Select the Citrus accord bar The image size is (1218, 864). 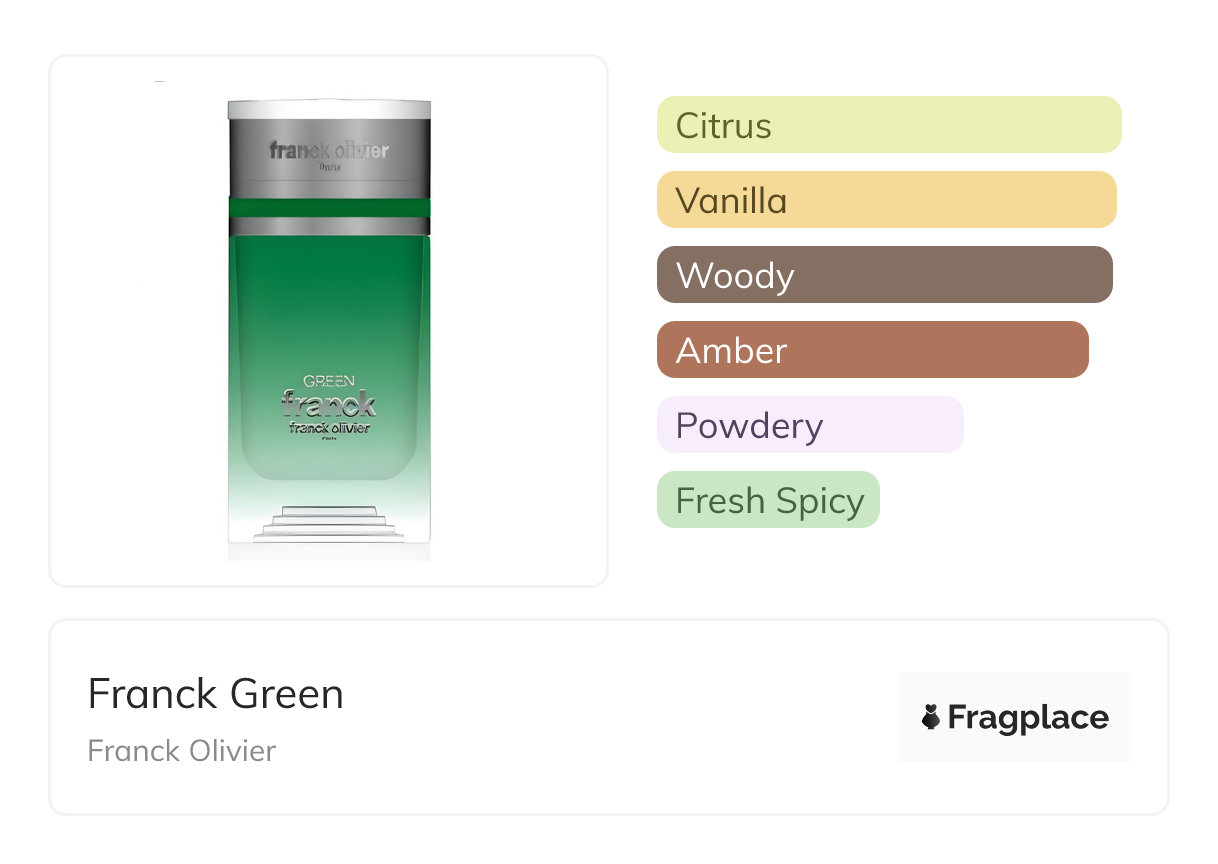point(888,125)
